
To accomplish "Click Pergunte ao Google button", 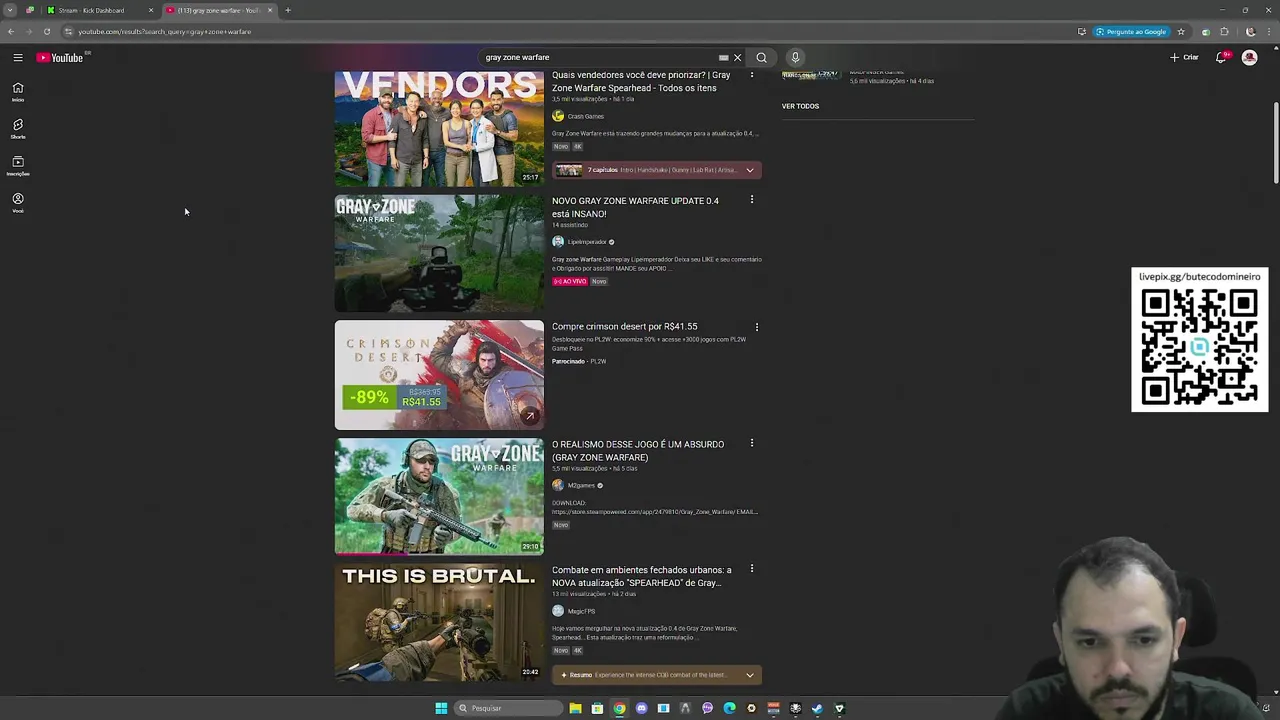I will pos(1130,32).
